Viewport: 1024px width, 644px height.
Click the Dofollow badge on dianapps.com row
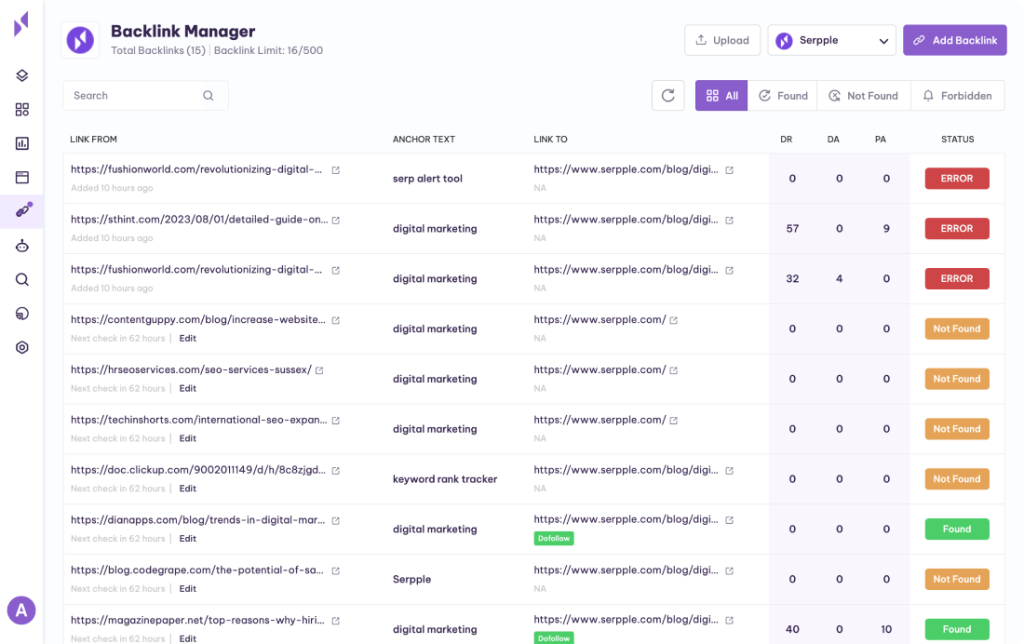point(554,538)
